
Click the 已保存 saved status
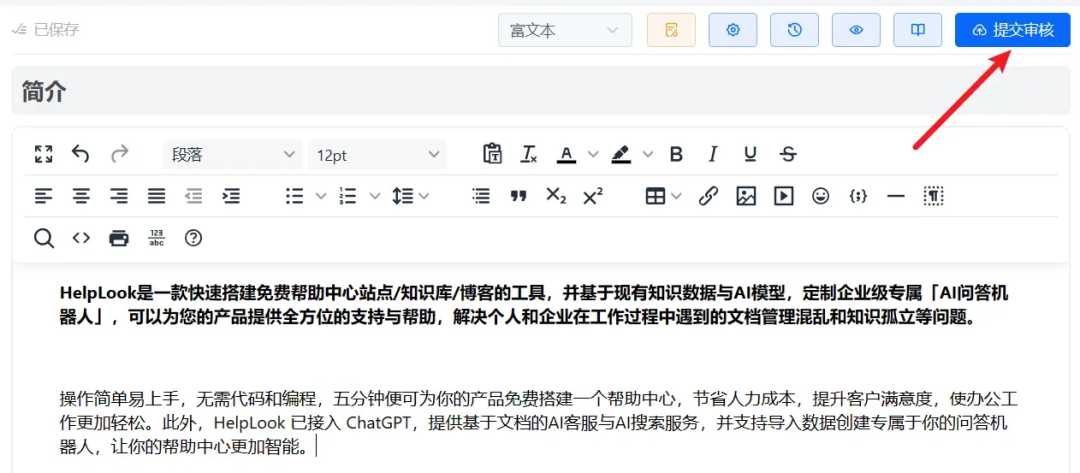tap(46, 30)
